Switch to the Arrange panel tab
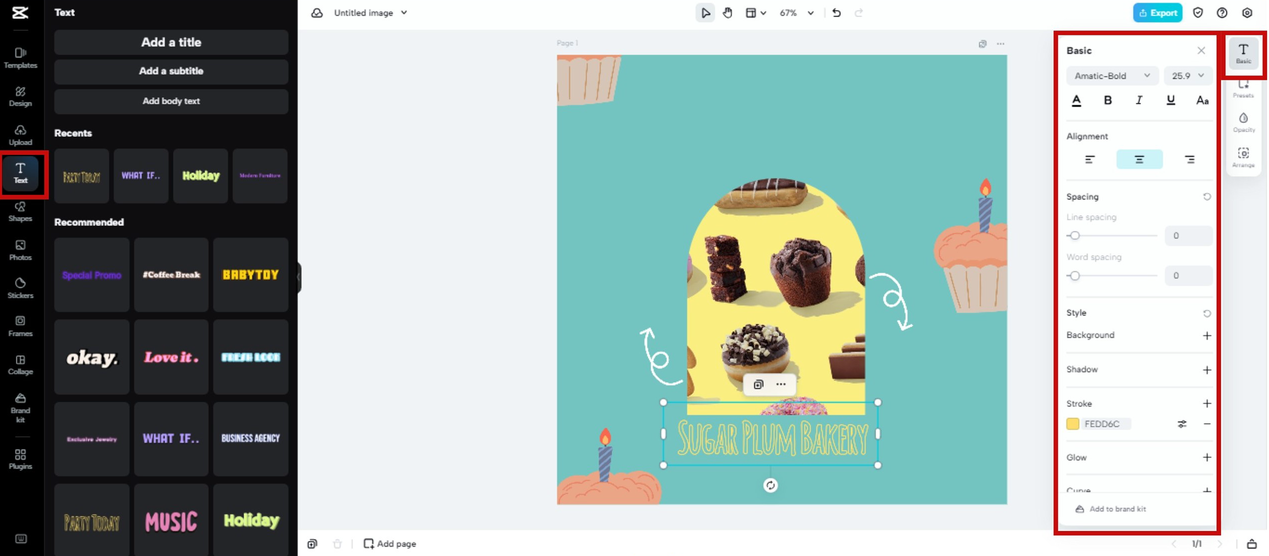This screenshot has height=556, width=1269. (1243, 157)
